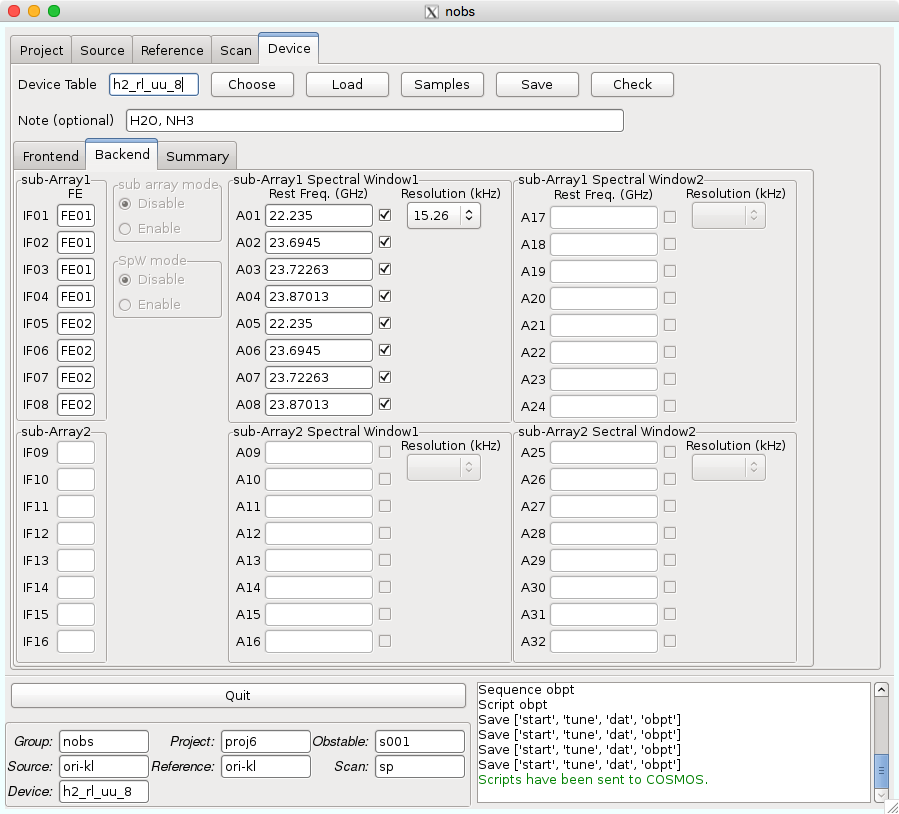The image size is (899, 814).
Task: Click the Source field showing ori-kl
Action: click(104, 766)
